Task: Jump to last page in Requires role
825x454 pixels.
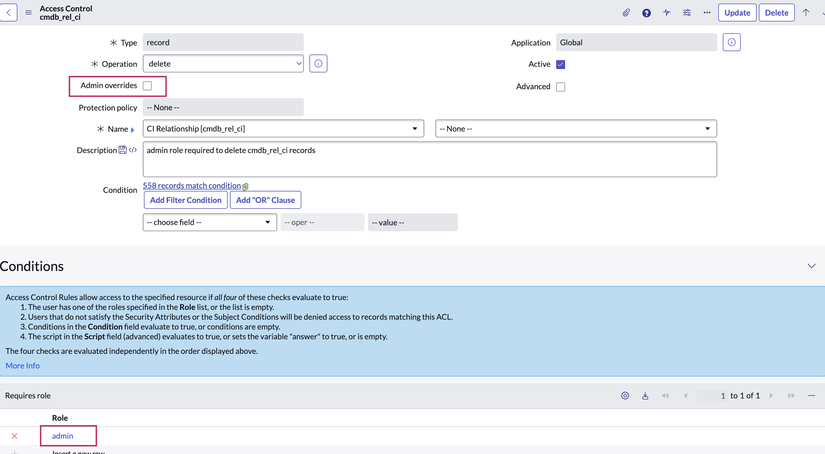Action: pyautogui.click(x=791, y=396)
